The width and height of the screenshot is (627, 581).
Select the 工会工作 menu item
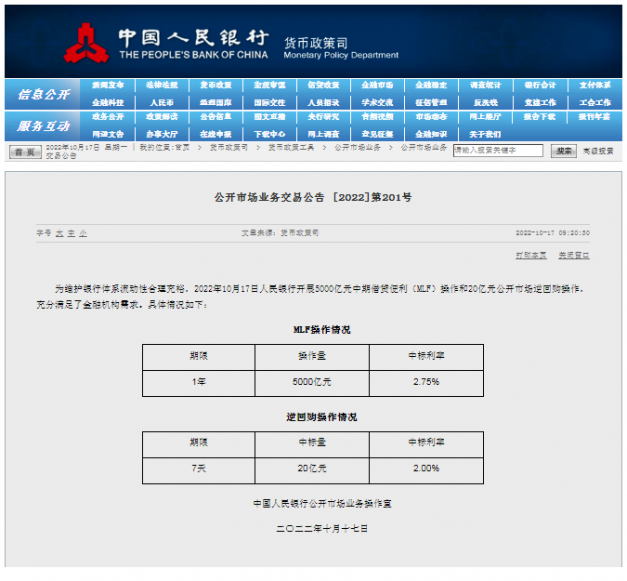(x=595, y=103)
